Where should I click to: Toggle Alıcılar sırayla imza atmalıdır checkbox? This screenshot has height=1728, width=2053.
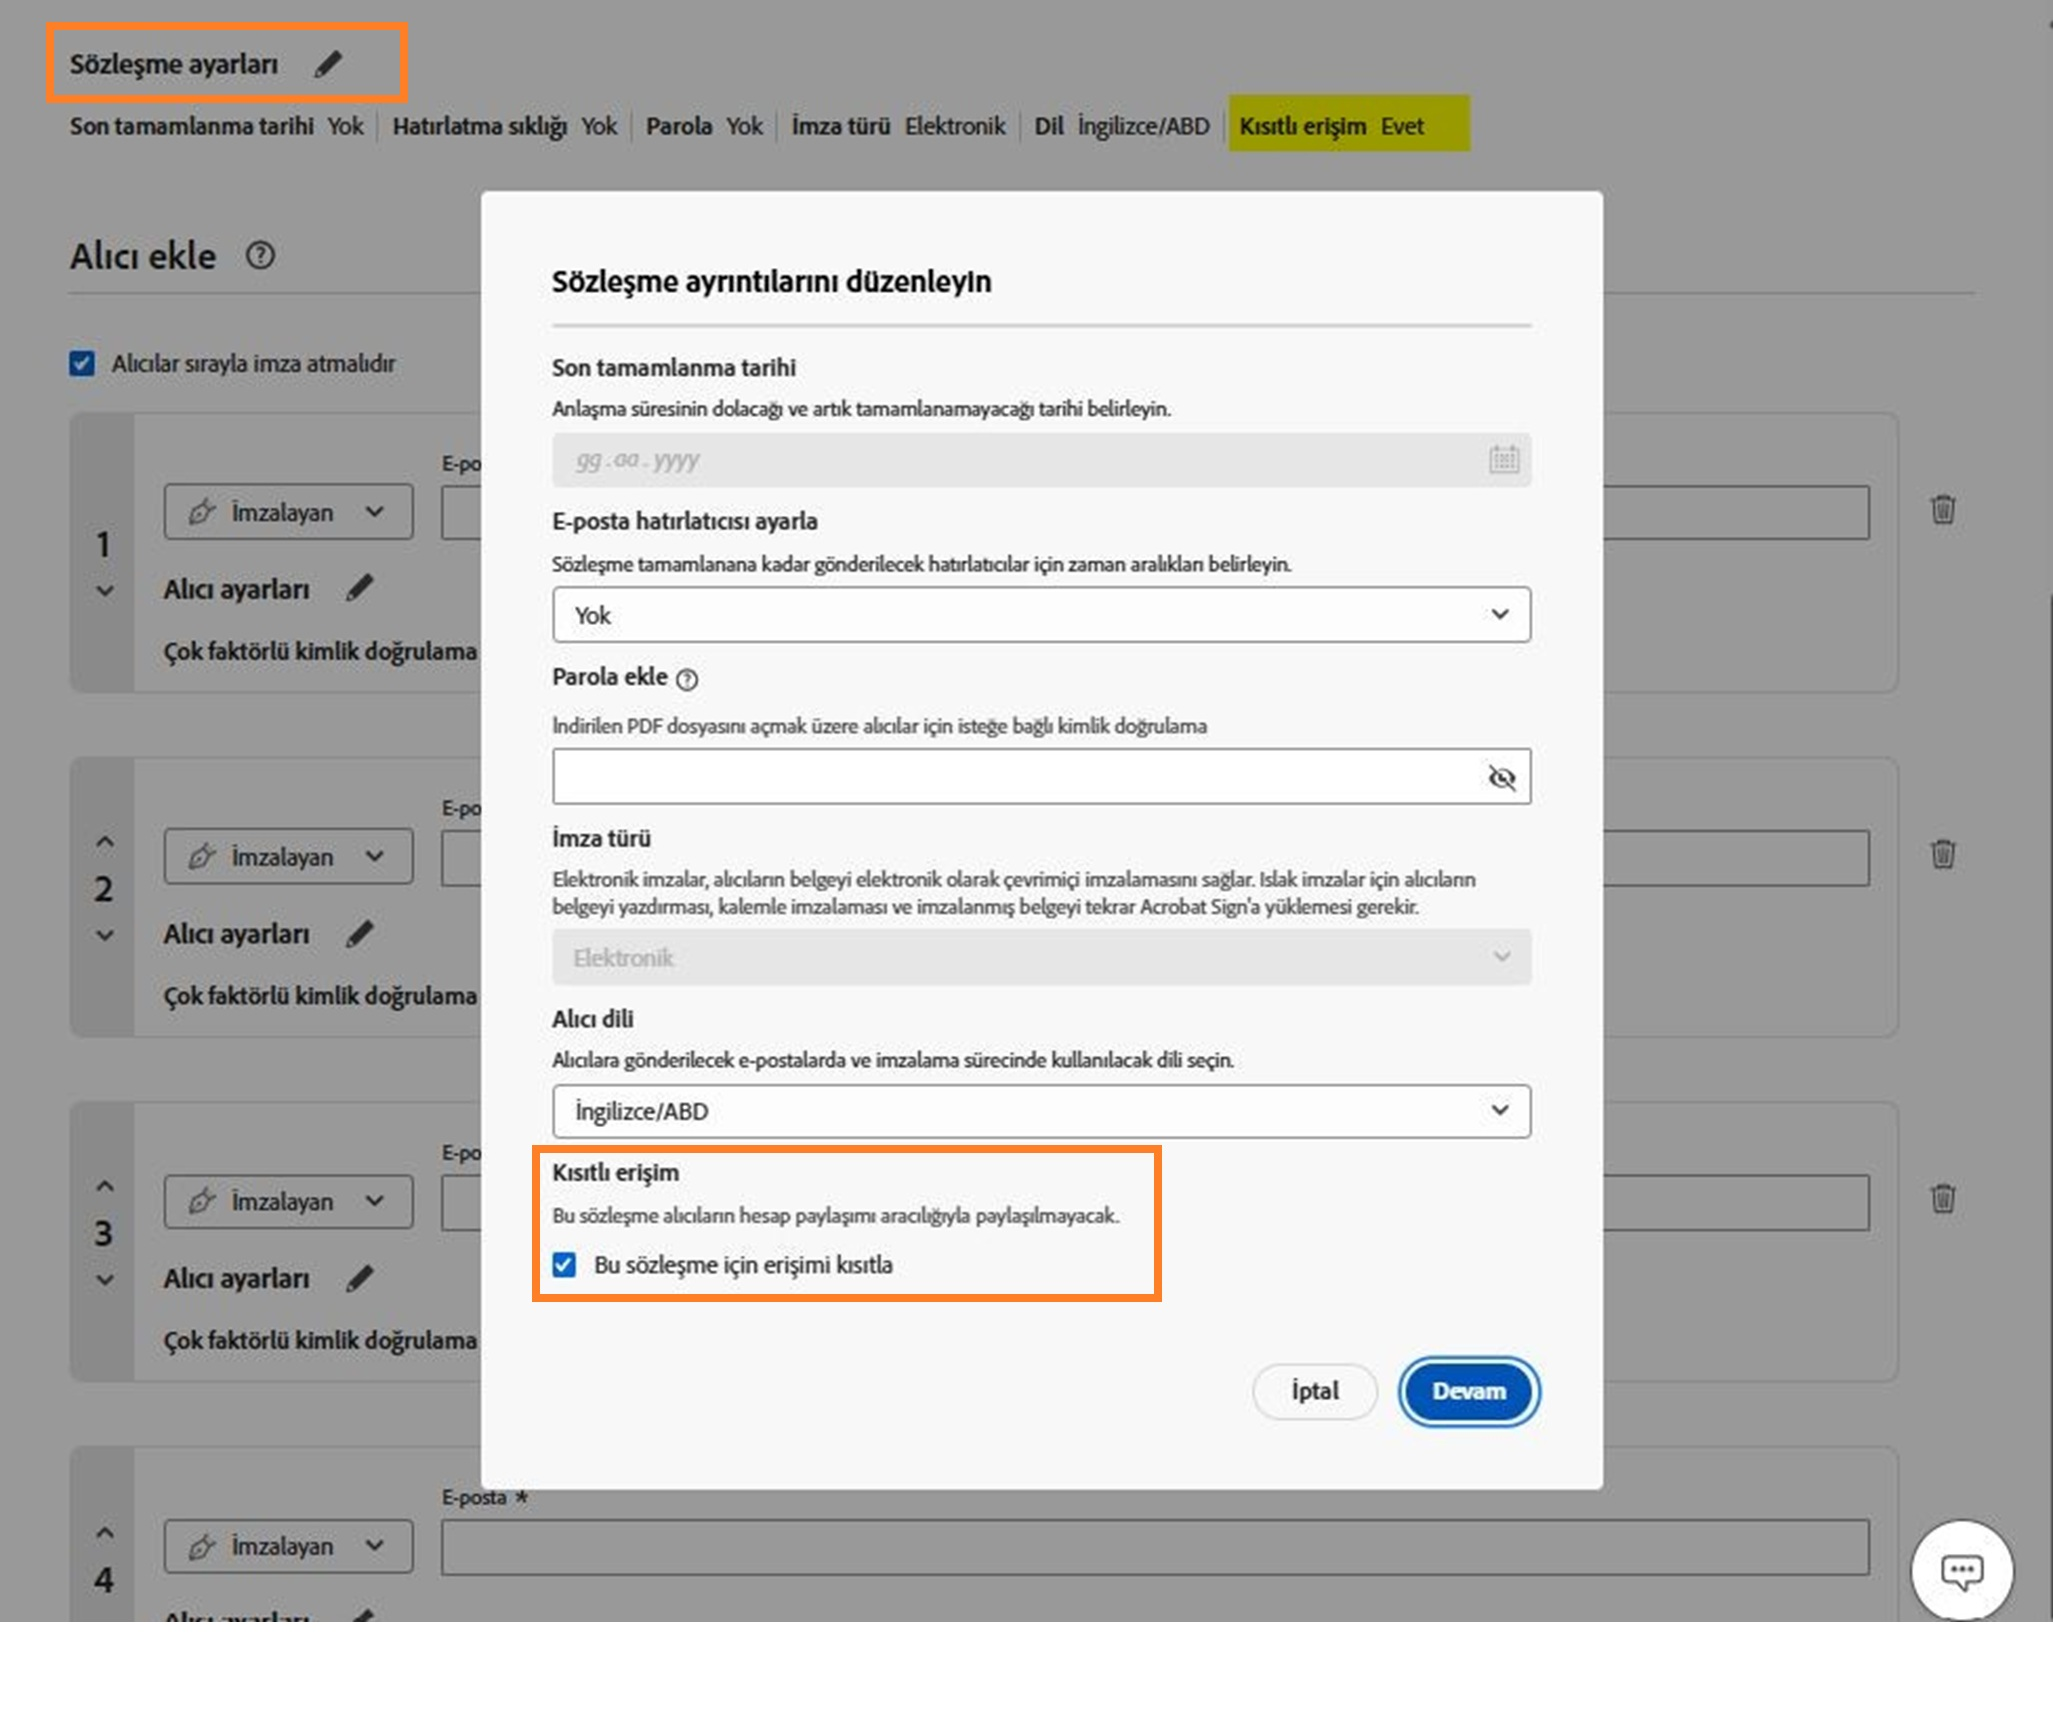tap(82, 363)
